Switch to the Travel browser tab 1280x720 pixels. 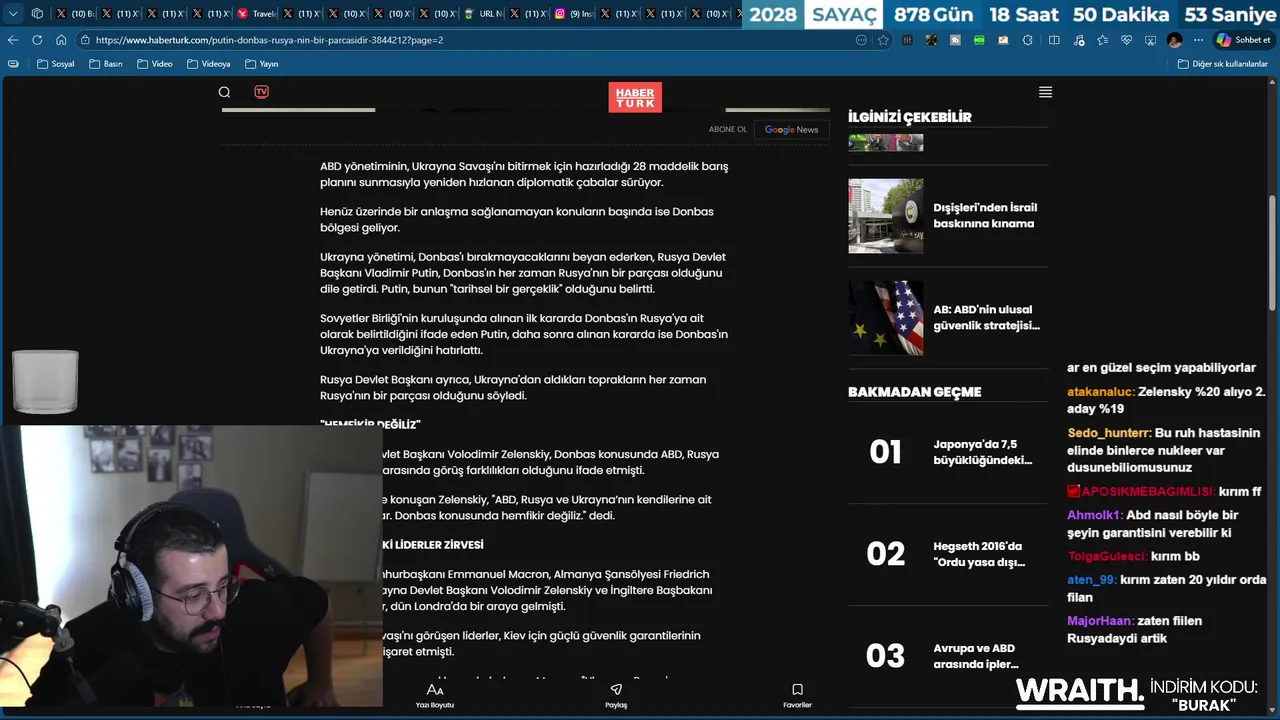256,14
